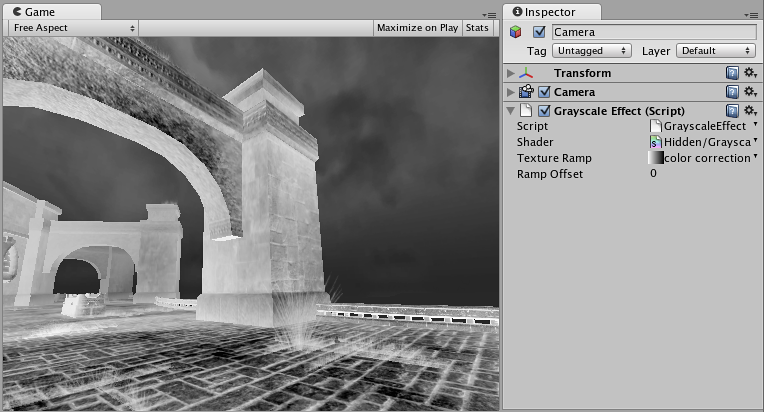Viewport: 764px width, 412px height.
Task: Disable the Camera component checkbox
Action: tap(544, 92)
